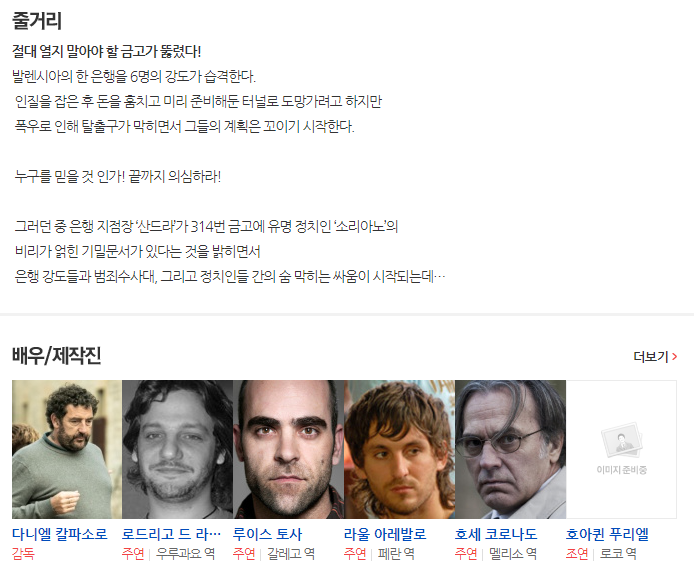
Task: Open 호세 코로나도's photo with glasses
Action: pos(510,449)
